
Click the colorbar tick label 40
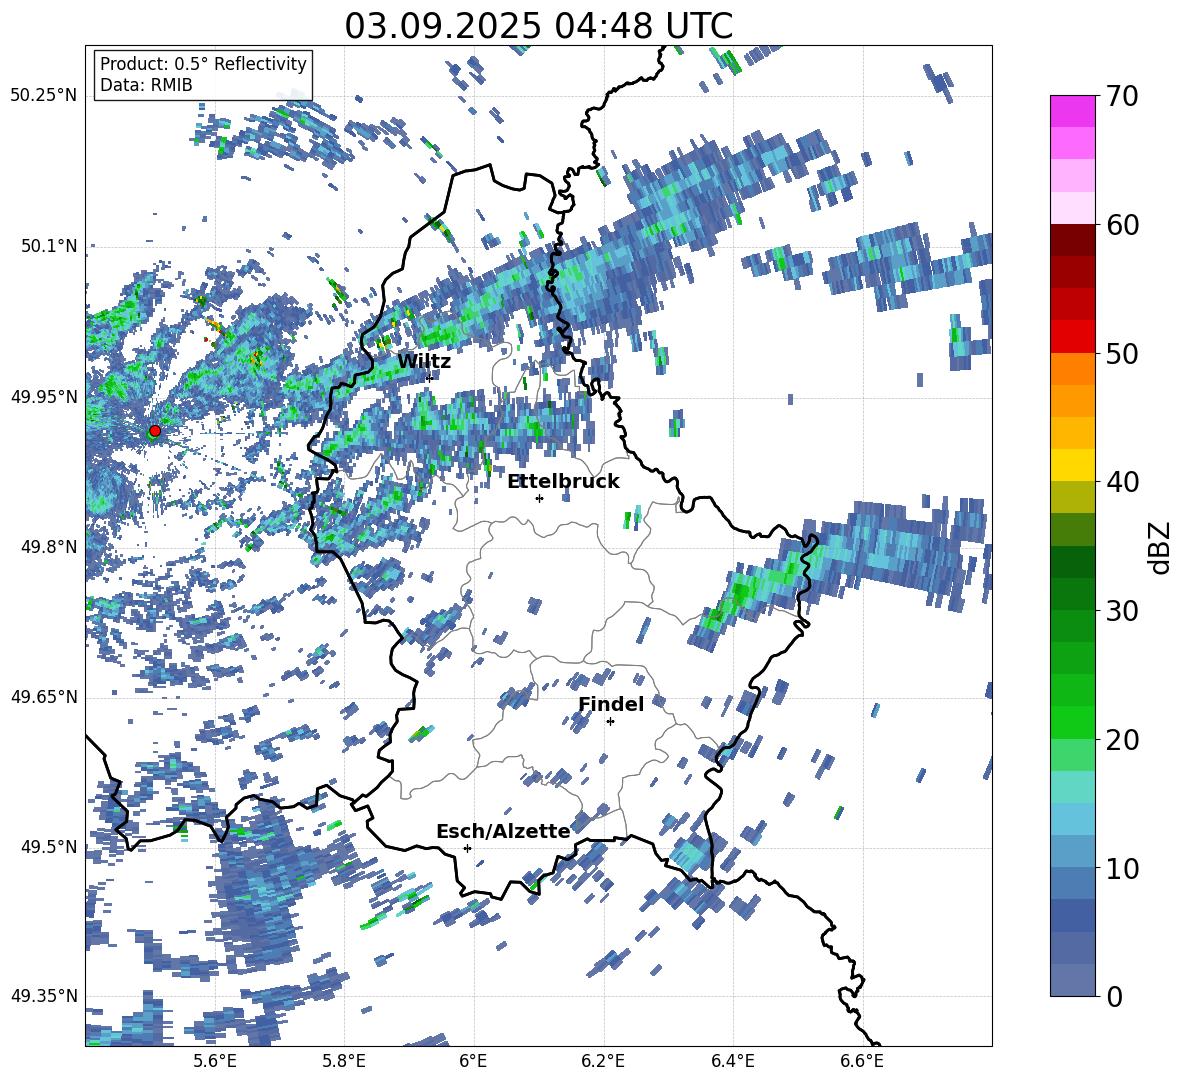[1122, 482]
